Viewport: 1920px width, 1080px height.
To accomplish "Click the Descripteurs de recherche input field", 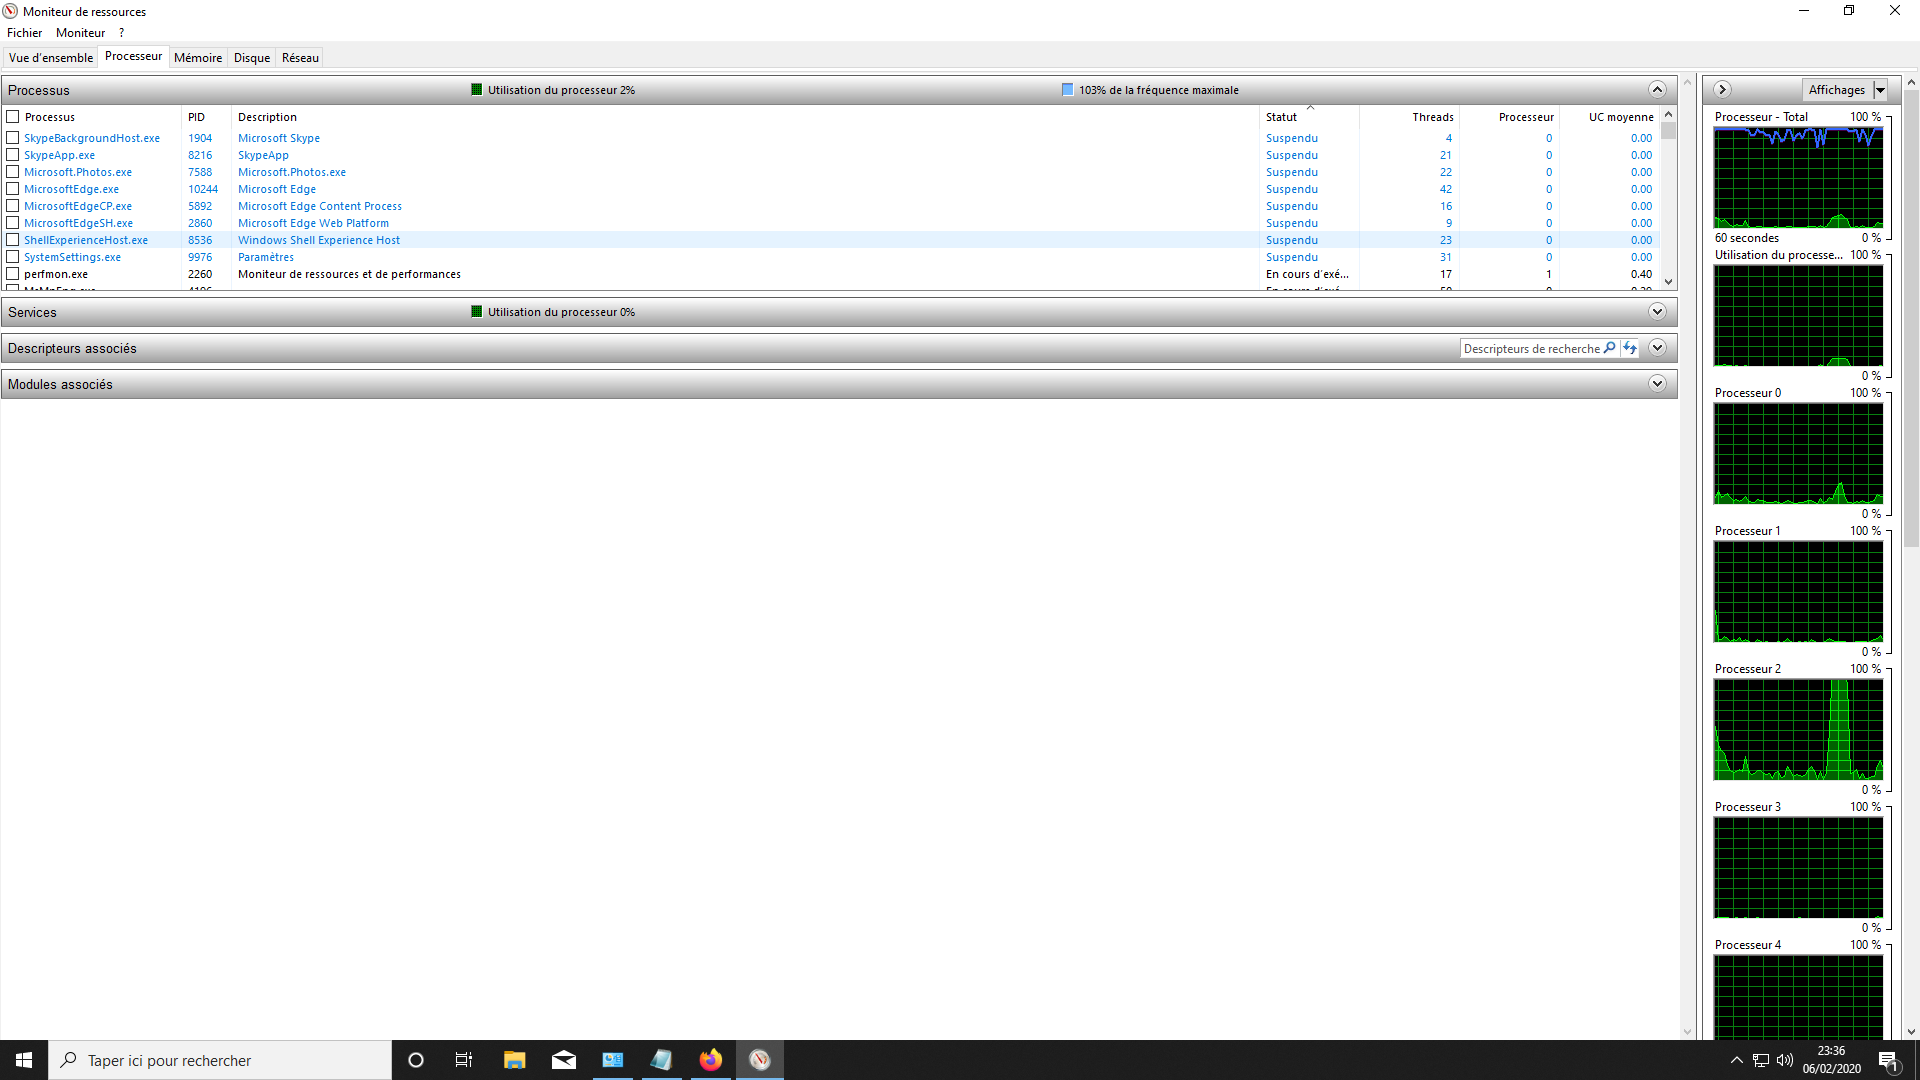I will (x=1530, y=349).
